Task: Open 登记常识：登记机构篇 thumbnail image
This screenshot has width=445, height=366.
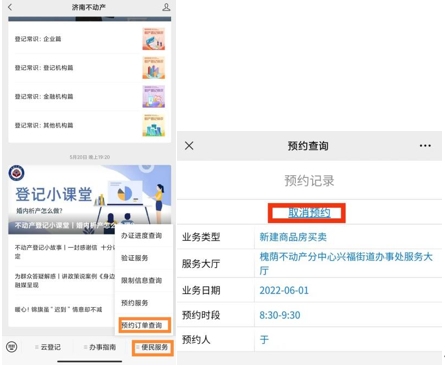Action: [154, 68]
